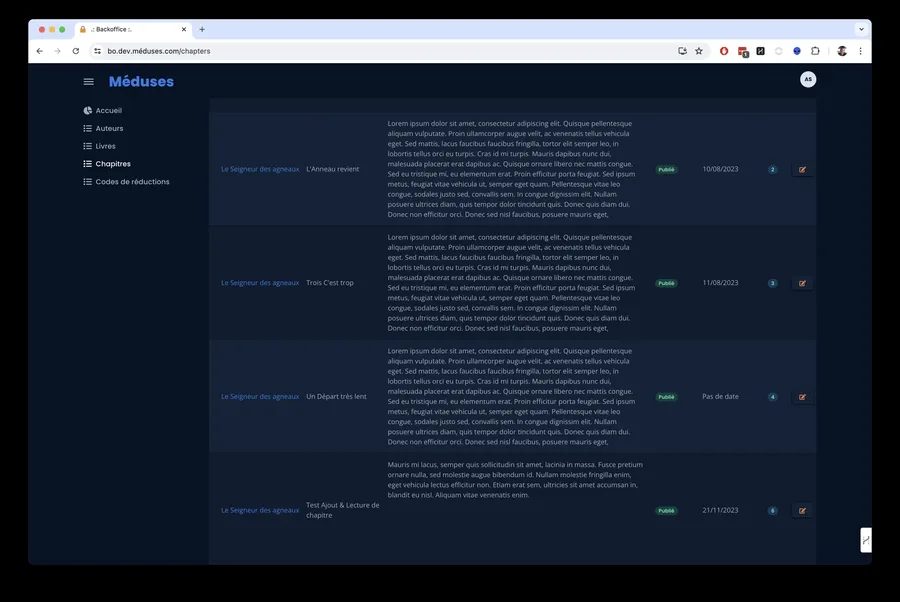Click chapter title "L'Anneau revient"
900x602 pixels.
point(332,169)
